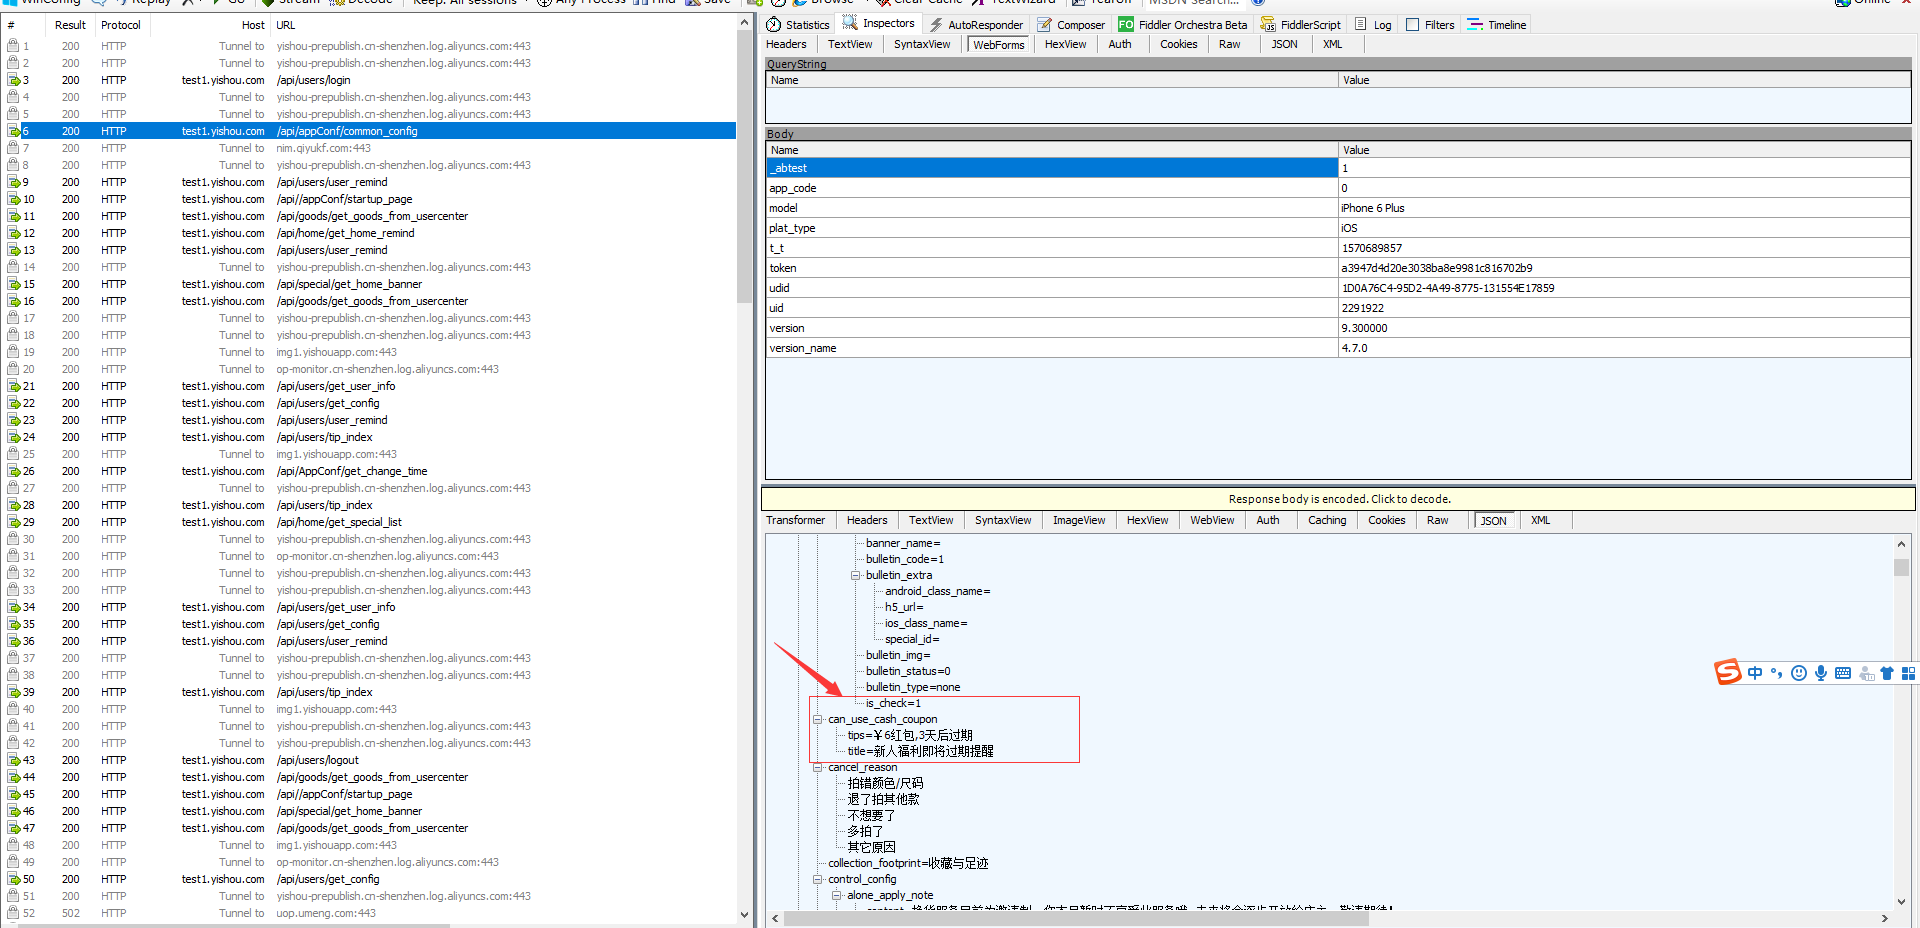The width and height of the screenshot is (1920, 928).
Task: Open the response Caching tab
Action: pos(1327,520)
